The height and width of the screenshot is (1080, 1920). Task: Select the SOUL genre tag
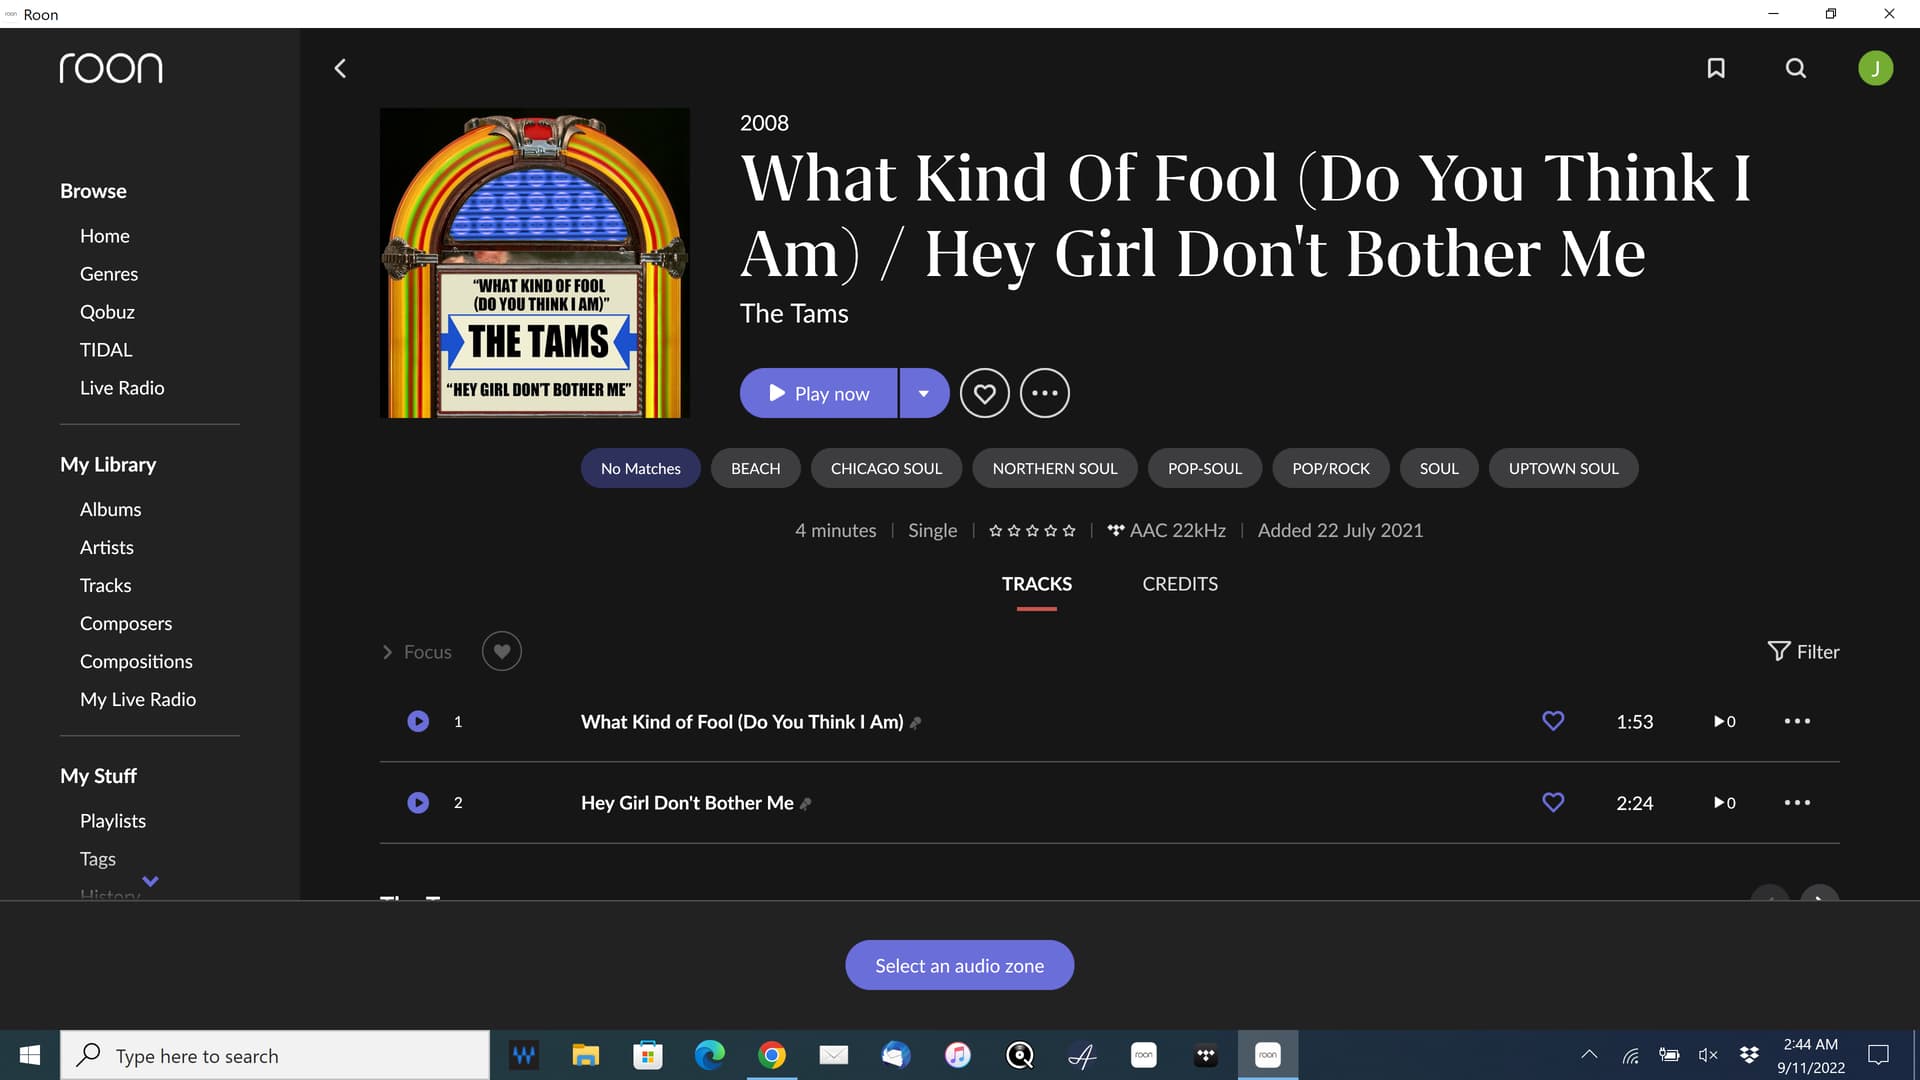(1438, 468)
